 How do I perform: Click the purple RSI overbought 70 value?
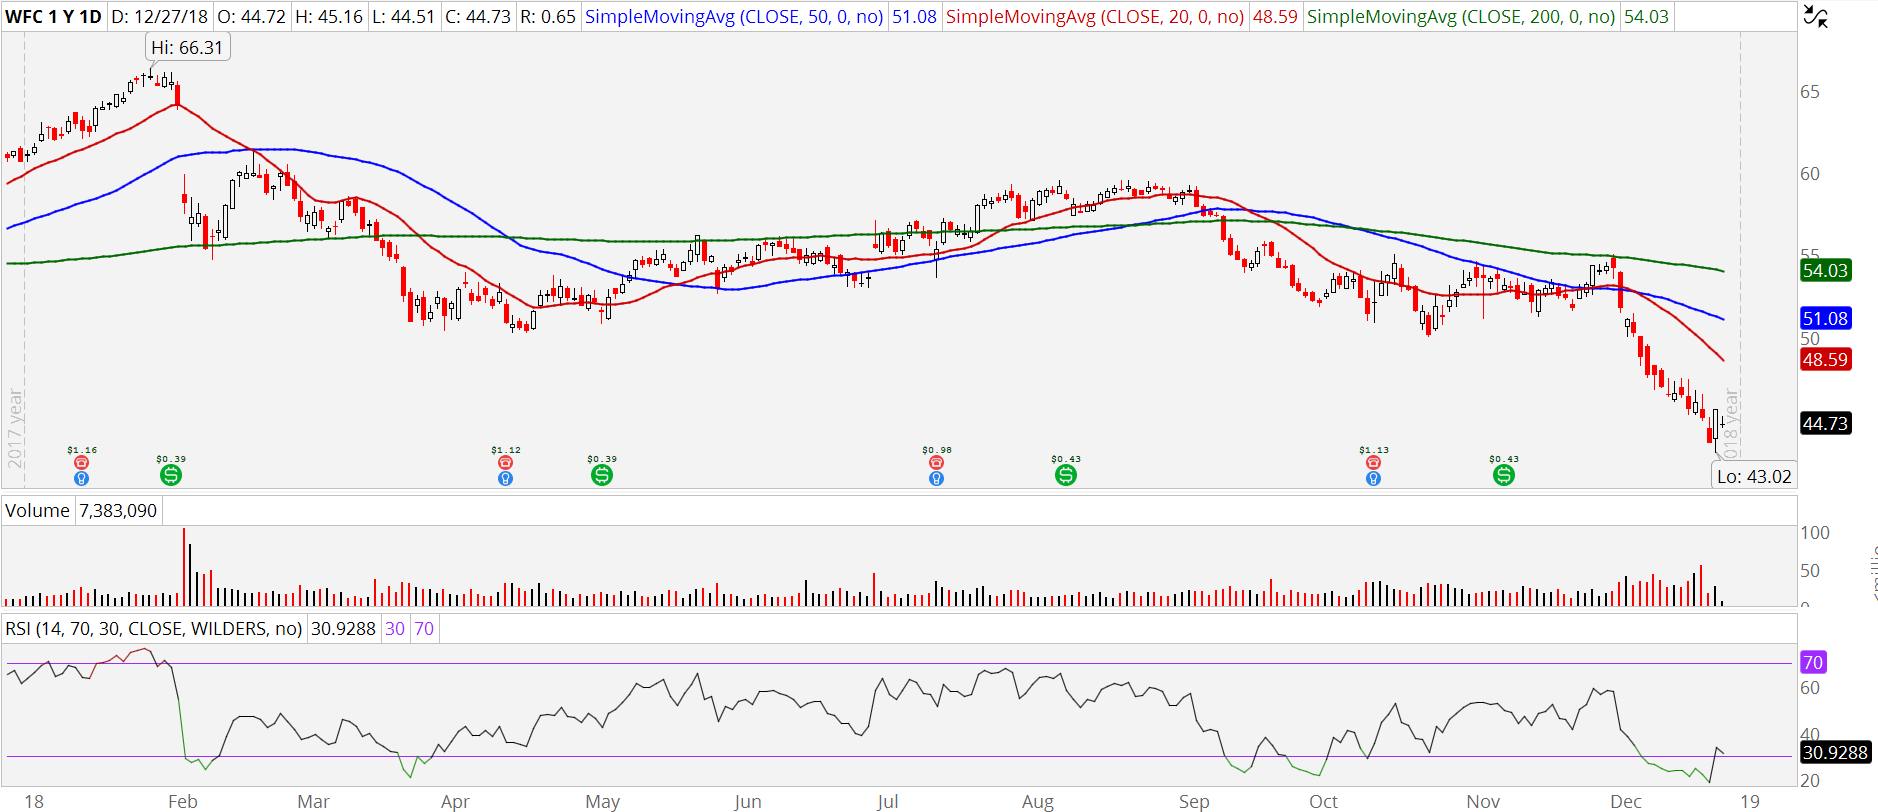click(x=424, y=629)
